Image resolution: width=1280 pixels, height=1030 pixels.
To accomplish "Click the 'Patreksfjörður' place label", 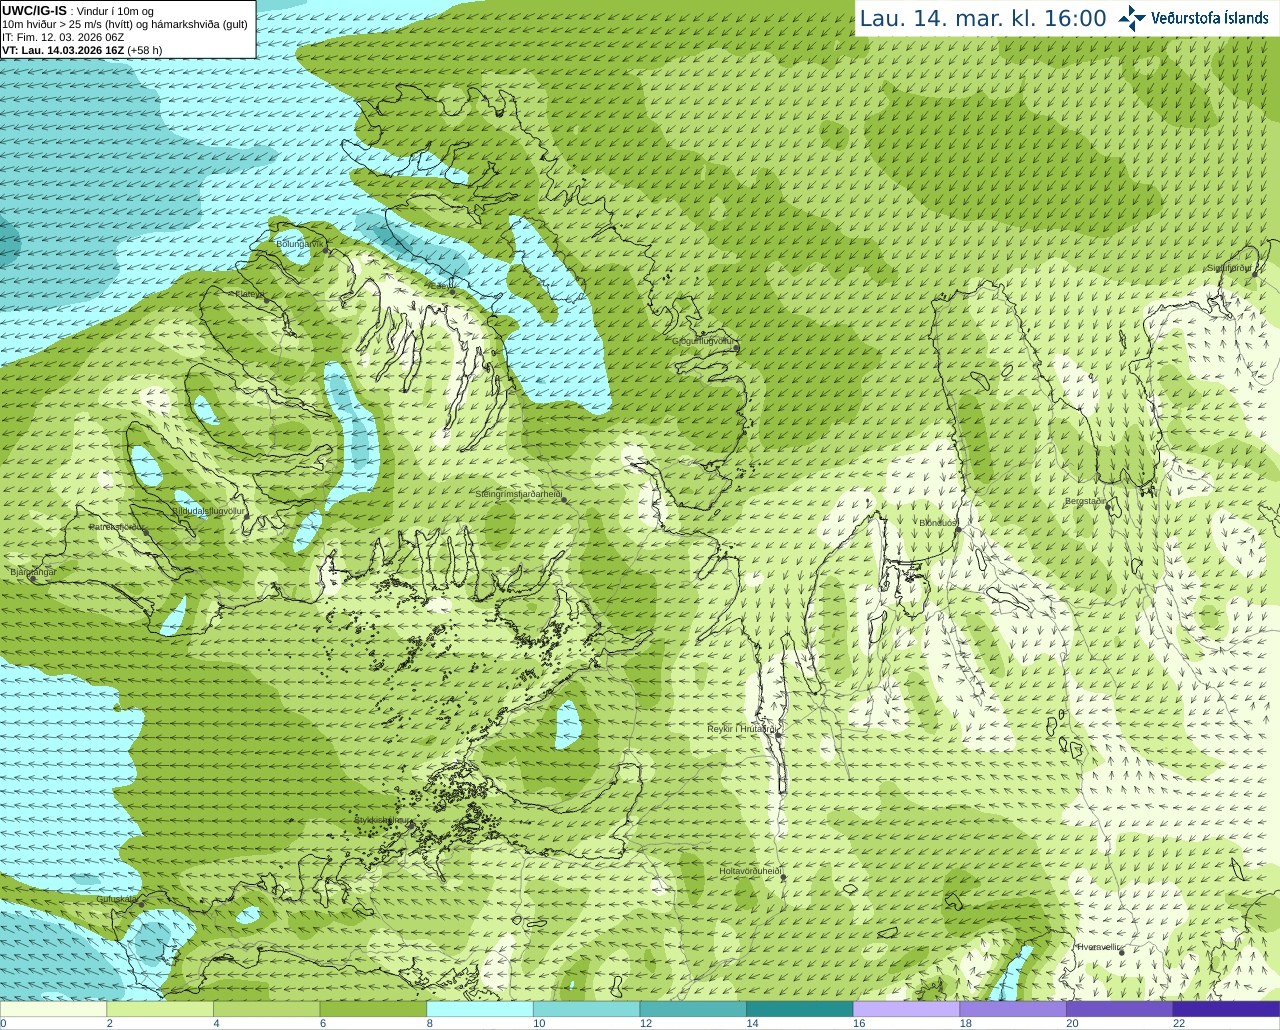I will coord(116,526).
